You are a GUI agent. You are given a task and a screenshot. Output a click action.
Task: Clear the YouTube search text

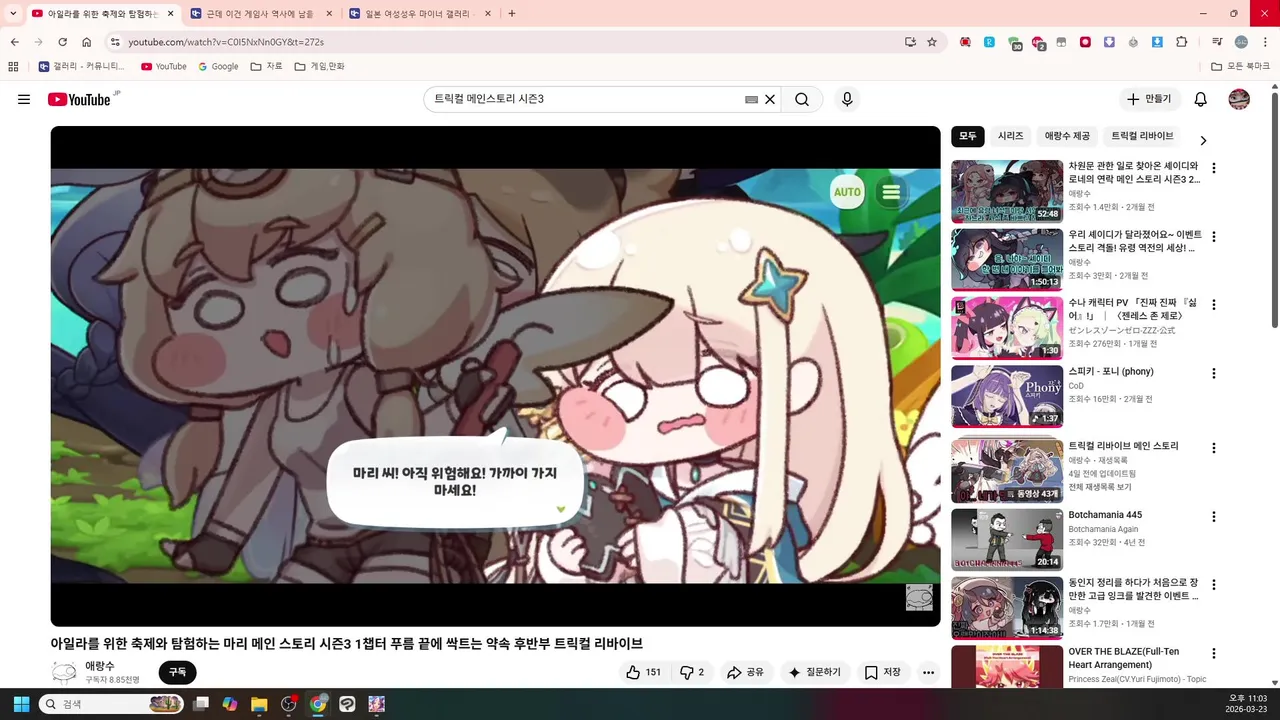coord(770,99)
